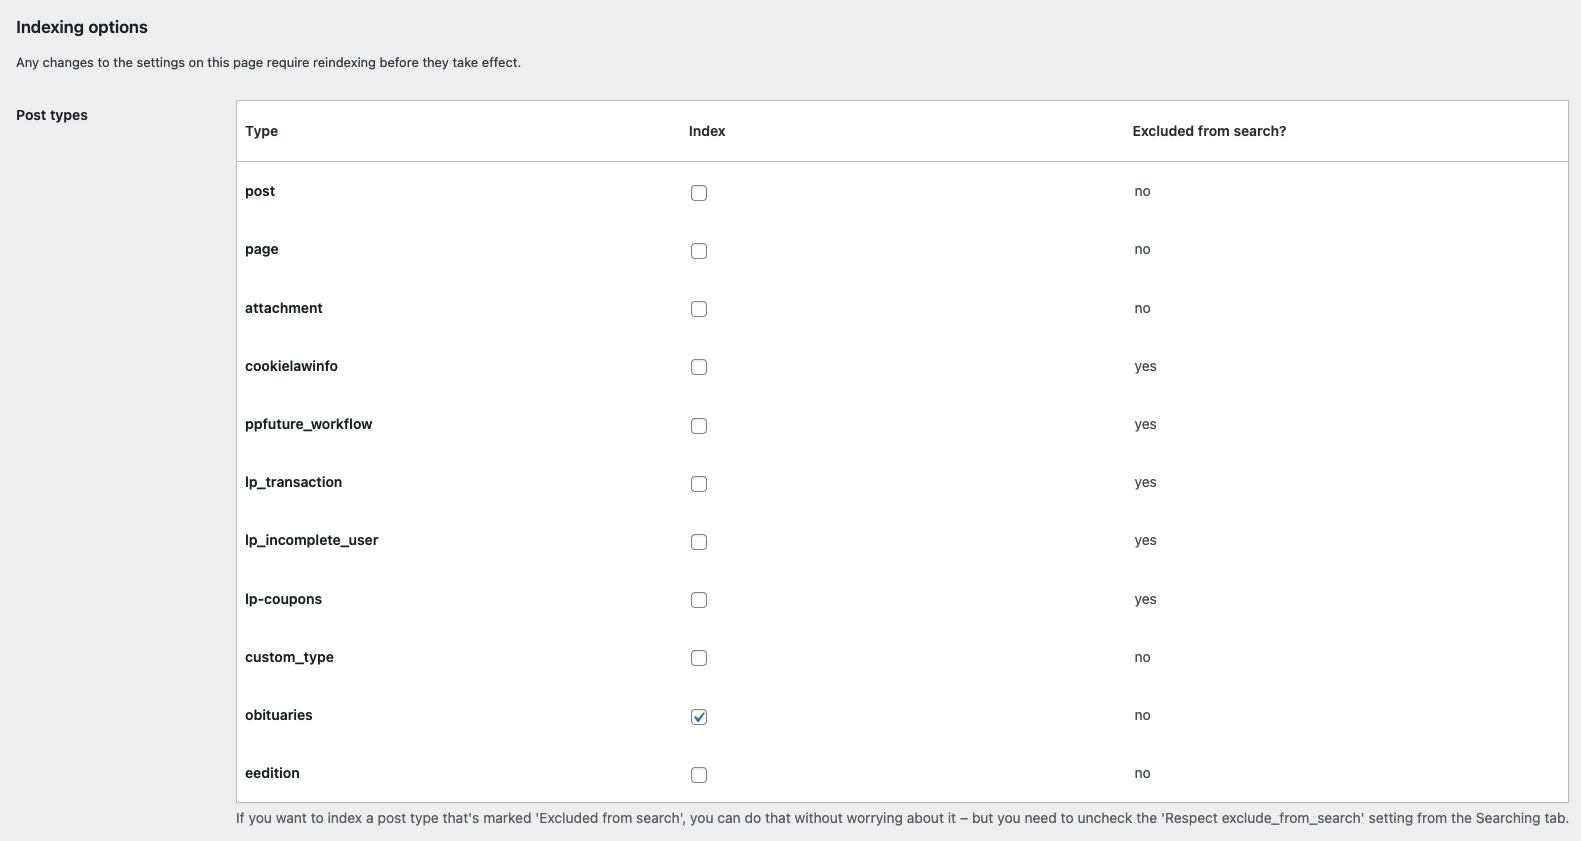Check the ppfuture_workflow index box
The image size is (1581, 841).
(699, 426)
